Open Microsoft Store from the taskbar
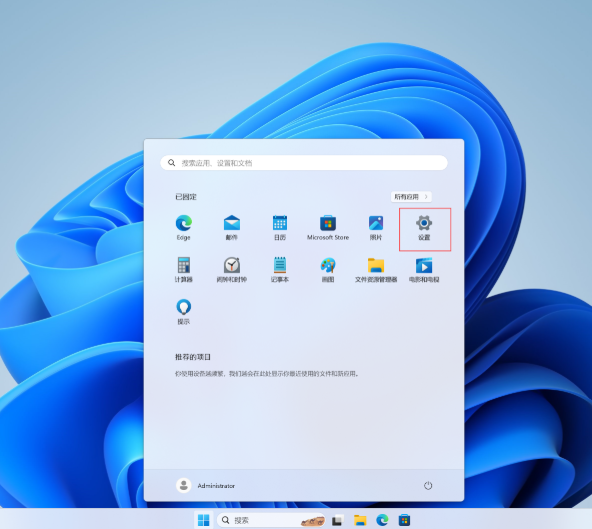The image size is (592, 529). click(x=404, y=520)
